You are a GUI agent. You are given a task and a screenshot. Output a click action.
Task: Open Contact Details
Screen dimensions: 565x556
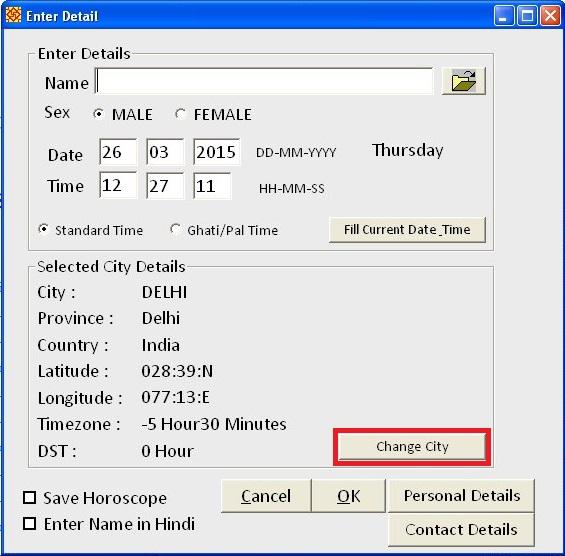coord(462,530)
